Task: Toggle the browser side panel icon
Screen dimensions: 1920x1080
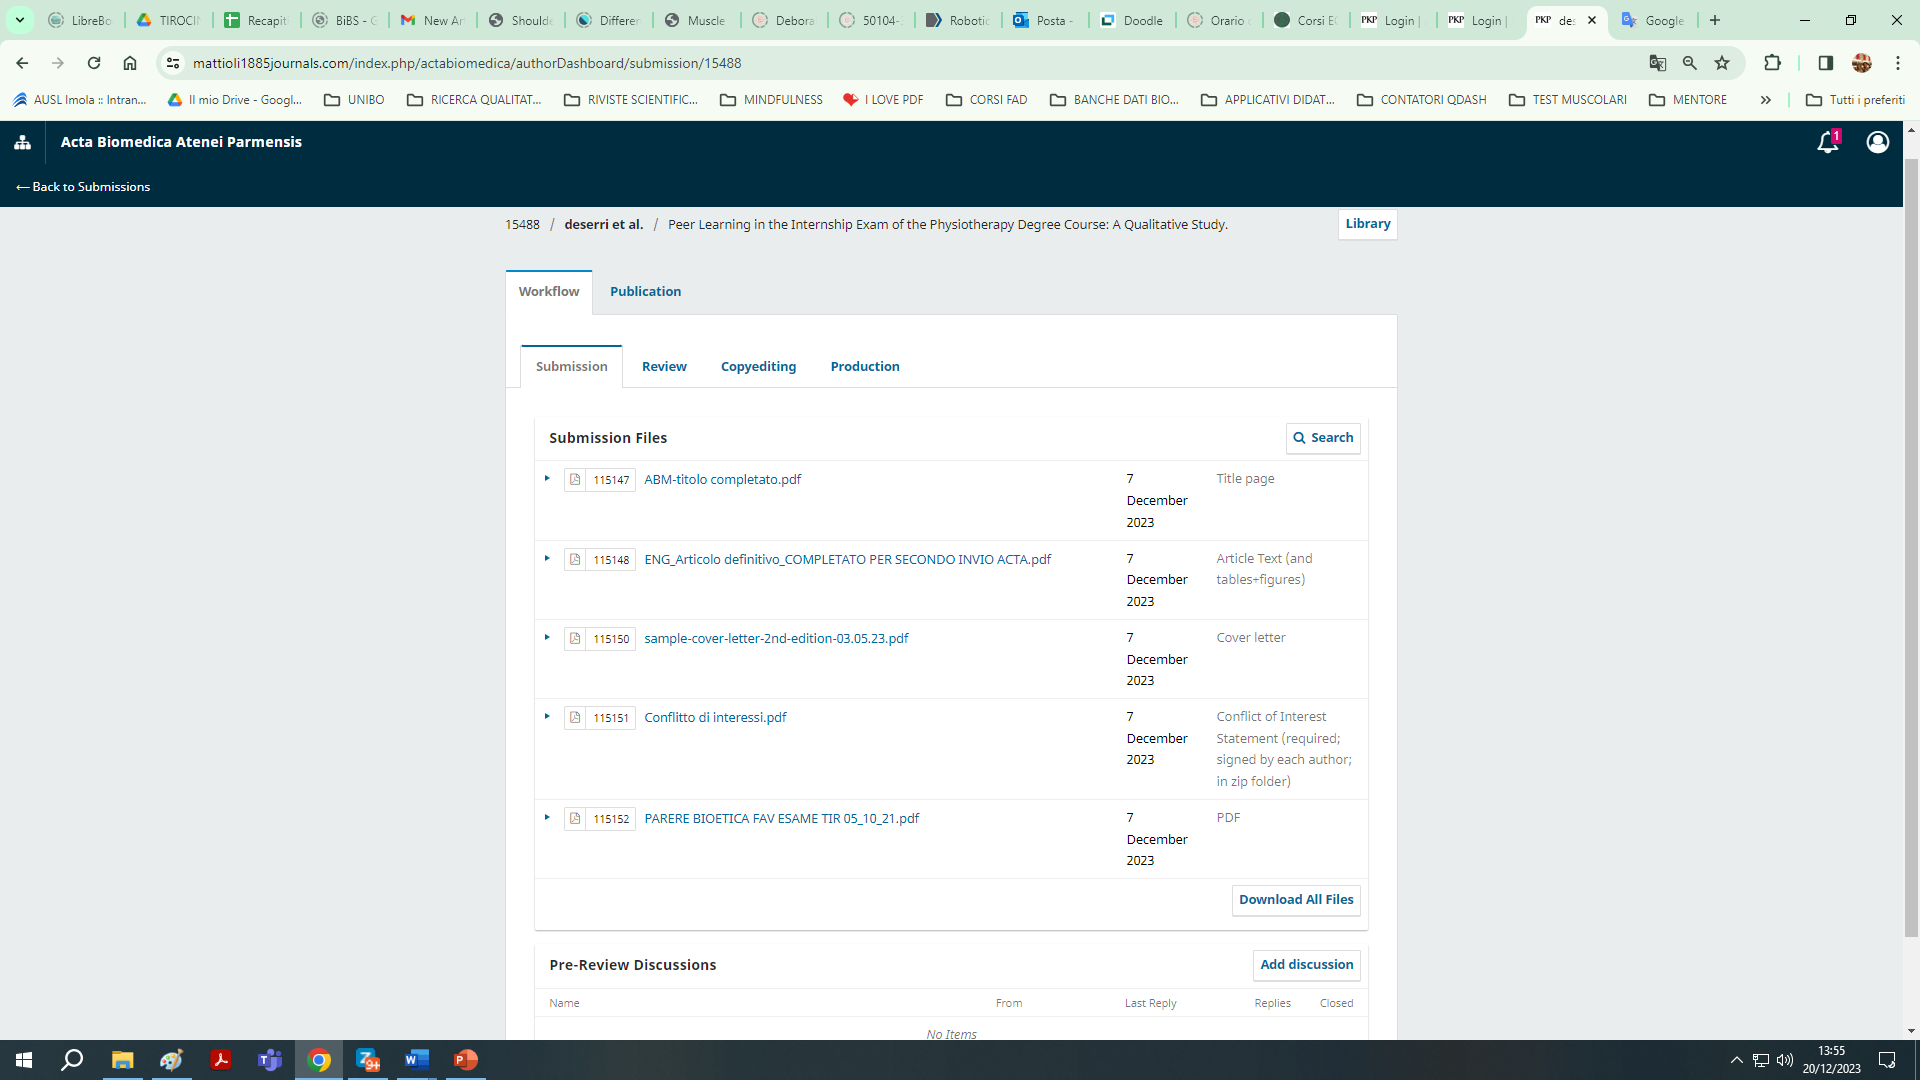Action: [x=1825, y=63]
